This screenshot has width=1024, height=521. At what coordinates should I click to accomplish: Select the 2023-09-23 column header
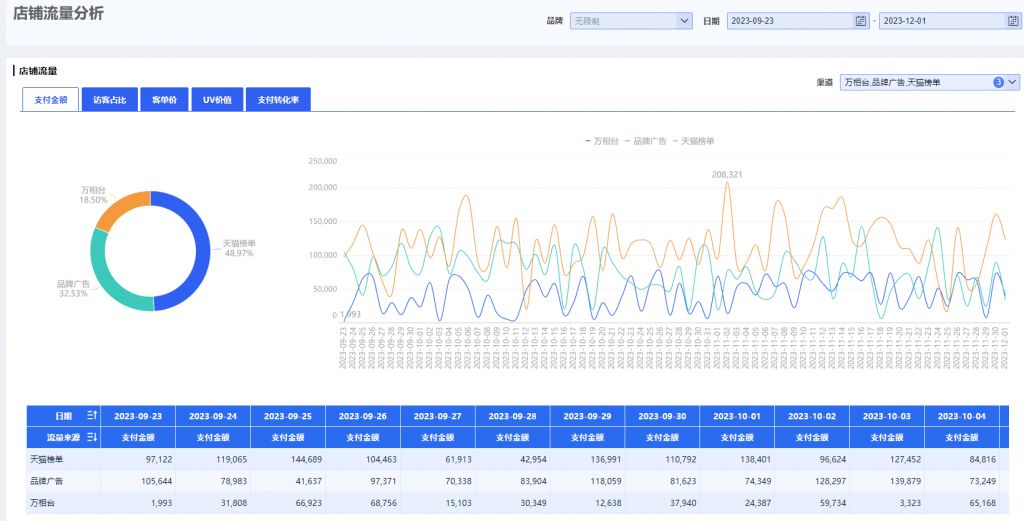pos(138,416)
